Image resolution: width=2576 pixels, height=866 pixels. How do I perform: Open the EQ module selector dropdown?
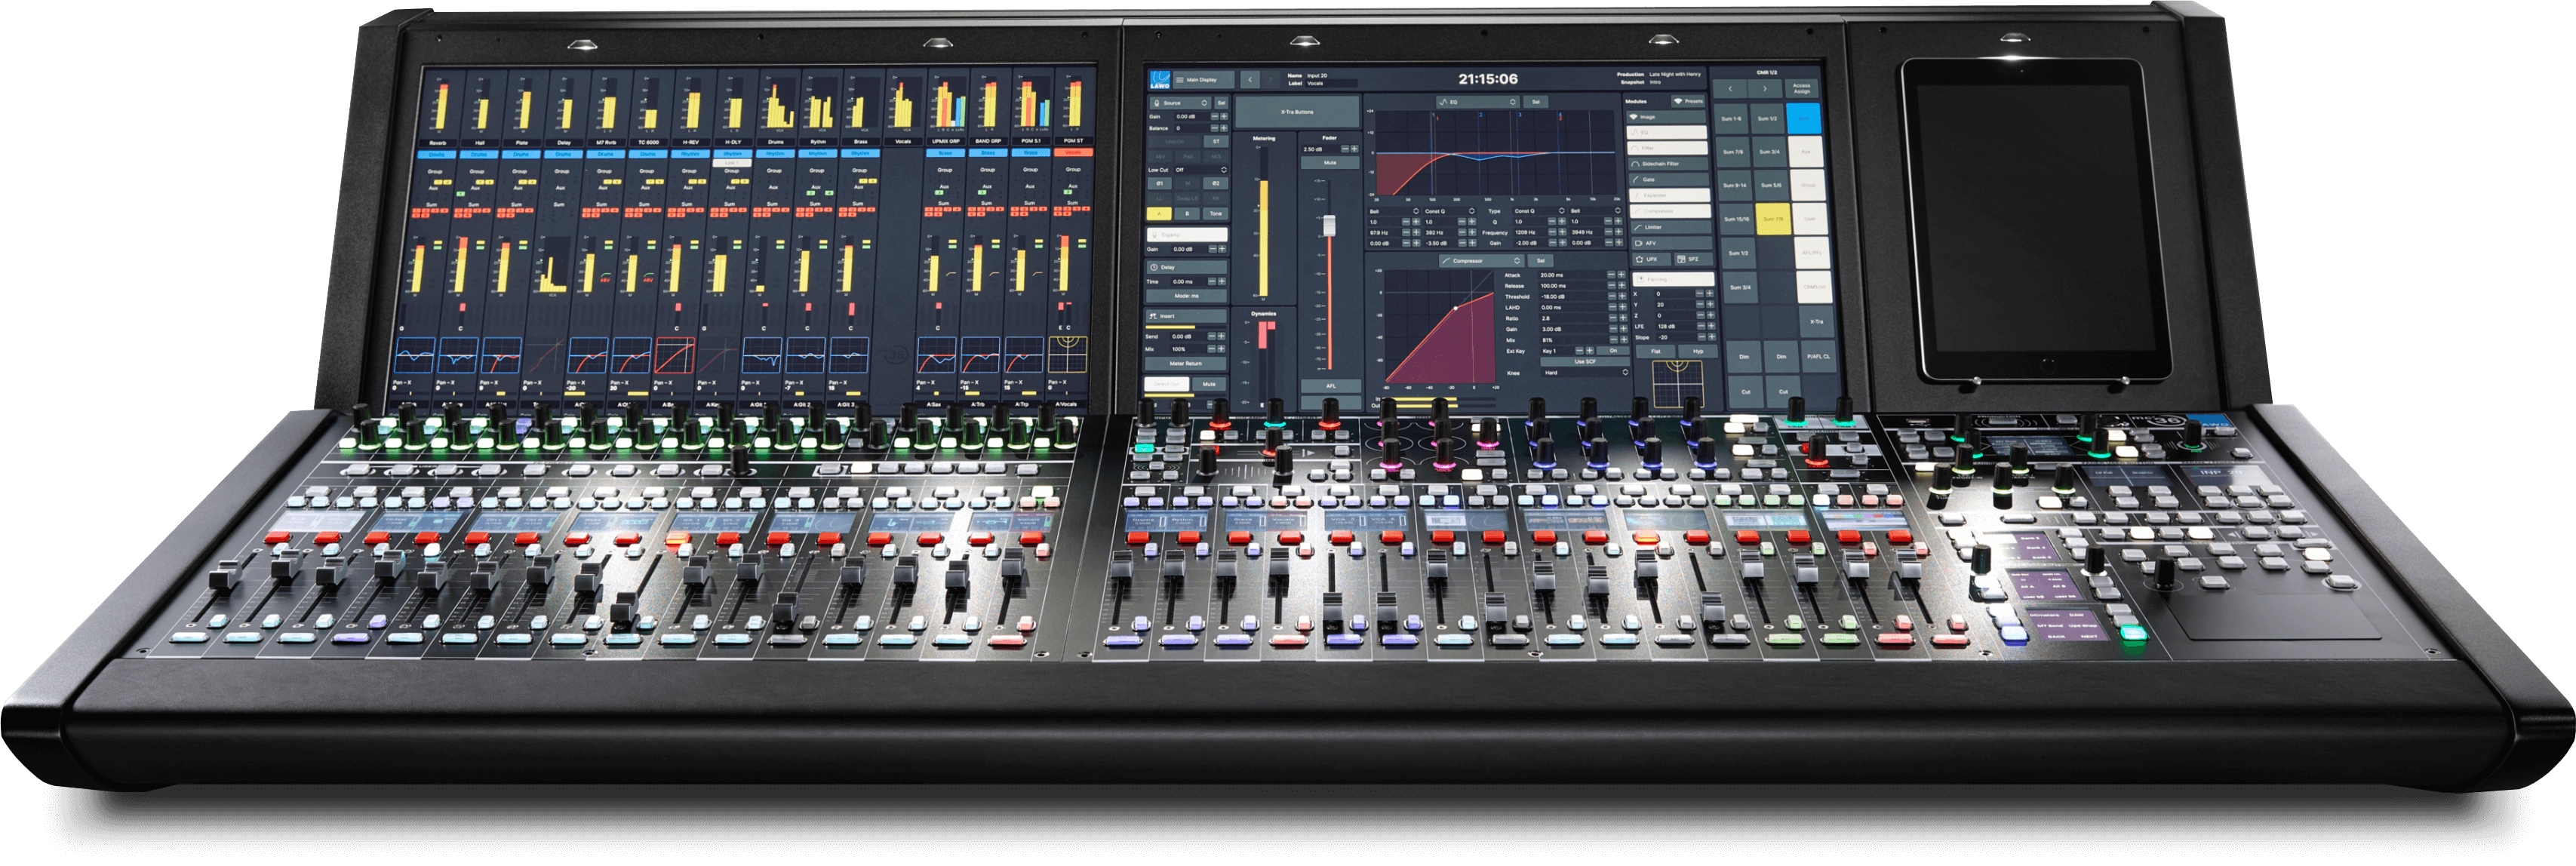[1478, 102]
